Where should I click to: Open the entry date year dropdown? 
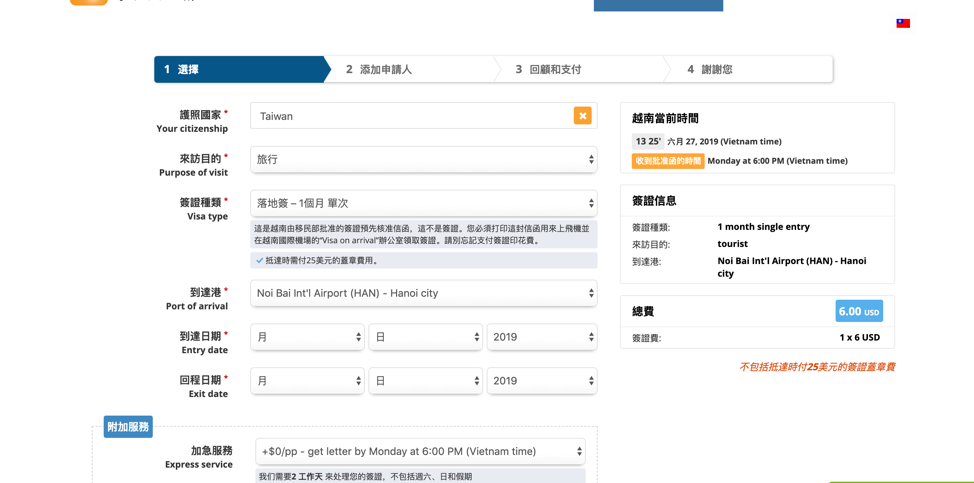(x=541, y=337)
